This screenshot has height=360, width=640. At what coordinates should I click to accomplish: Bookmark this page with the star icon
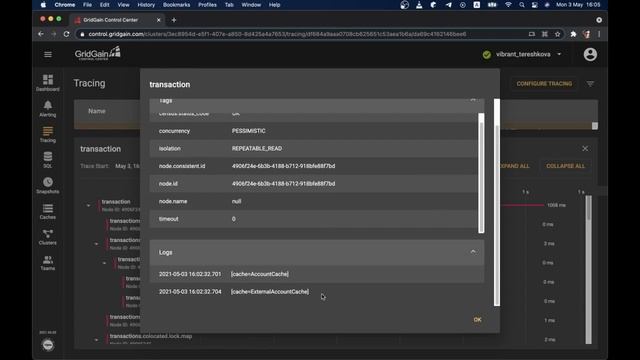pos(558,34)
